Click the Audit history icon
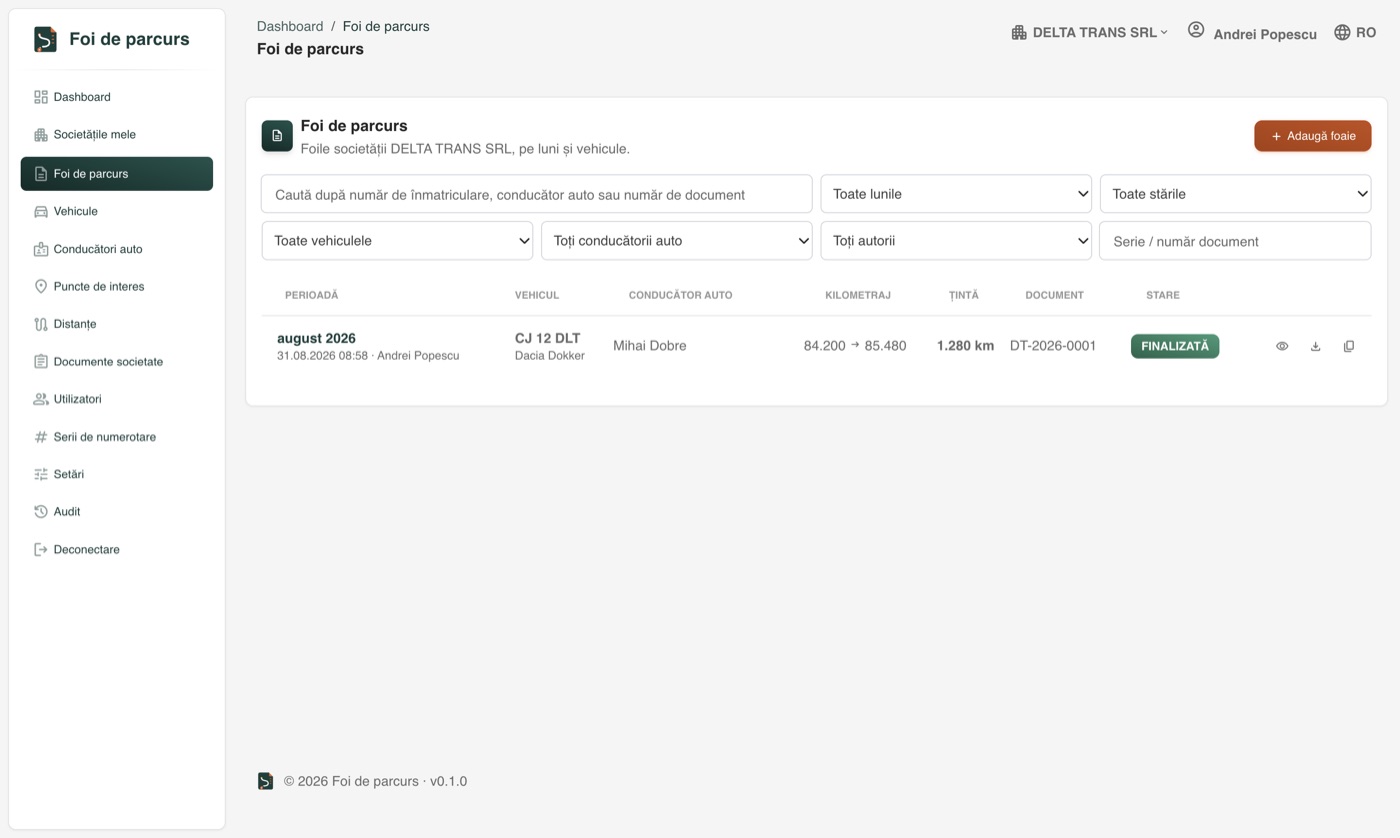This screenshot has height=838, width=1400. click(41, 511)
